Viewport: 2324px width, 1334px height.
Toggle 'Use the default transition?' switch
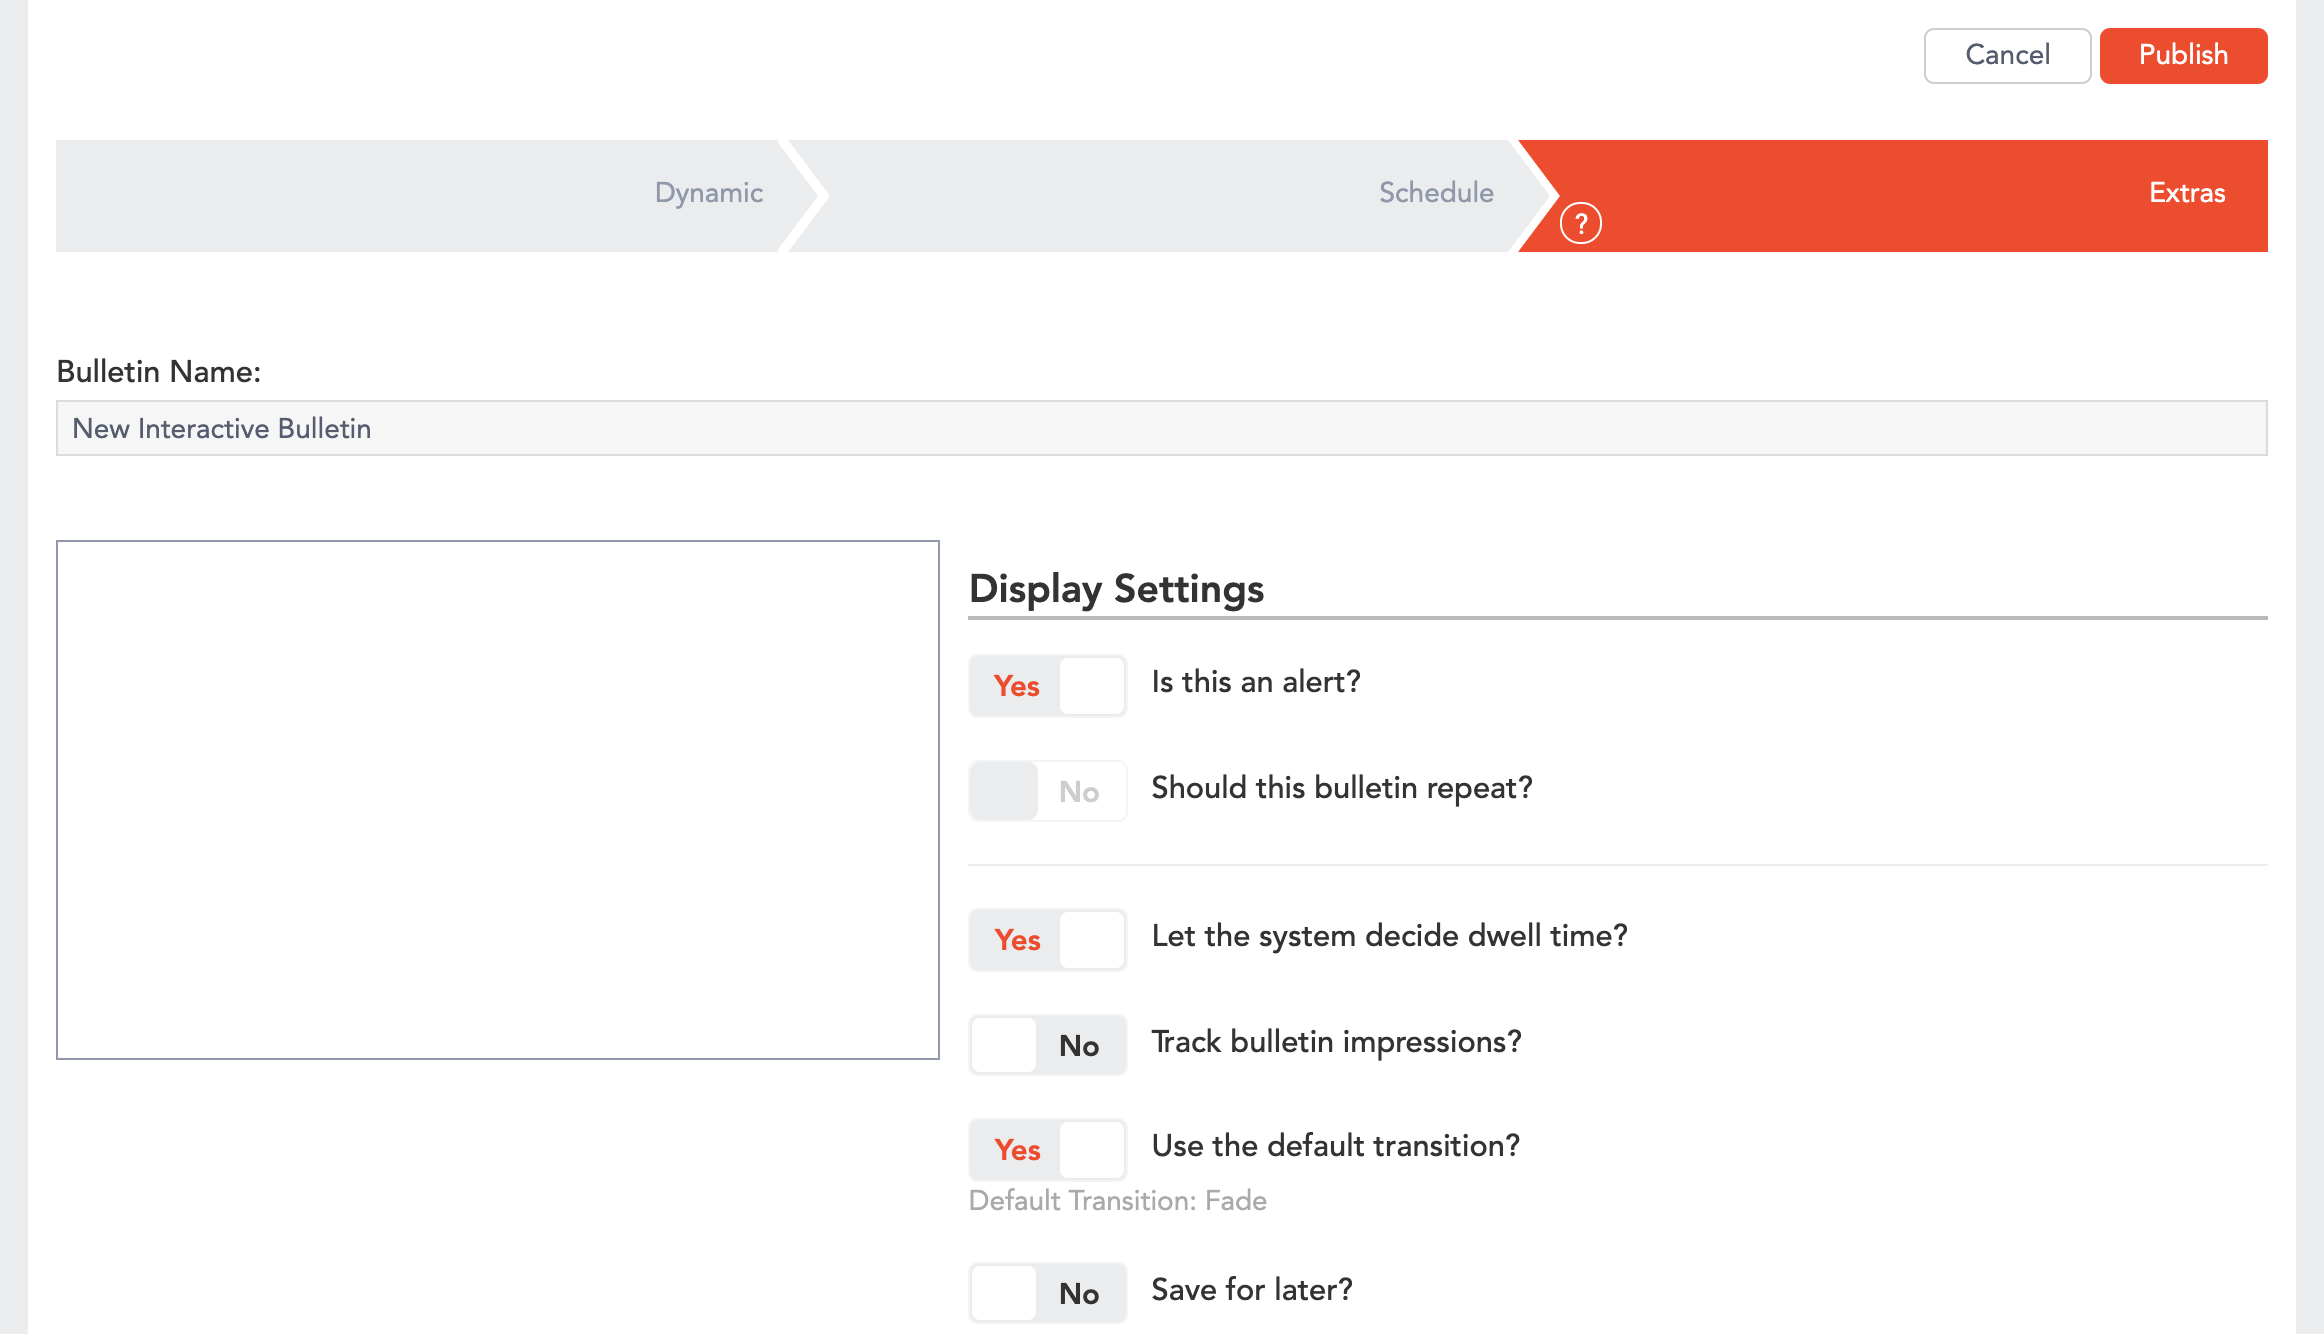(1047, 1150)
